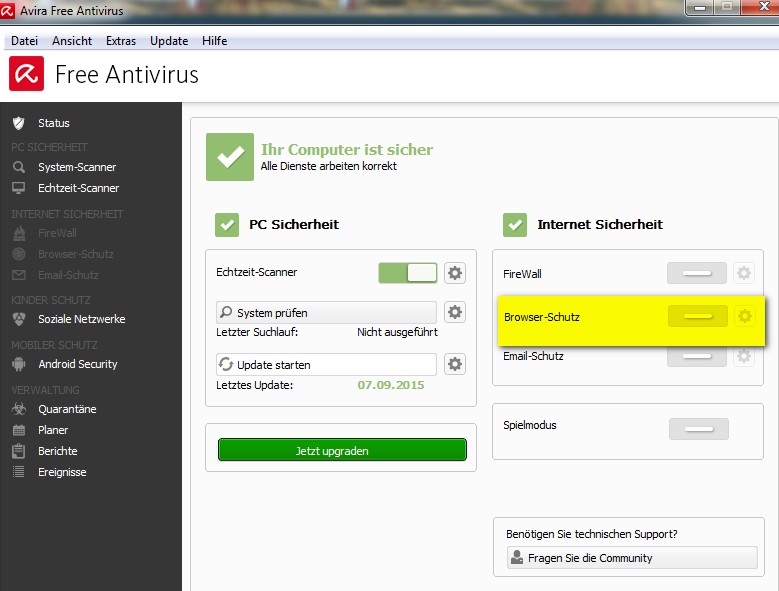The height and width of the screenshot is (591, 779).
Task: Click Fragen Sie die Community button
Action: click(632, 558)
